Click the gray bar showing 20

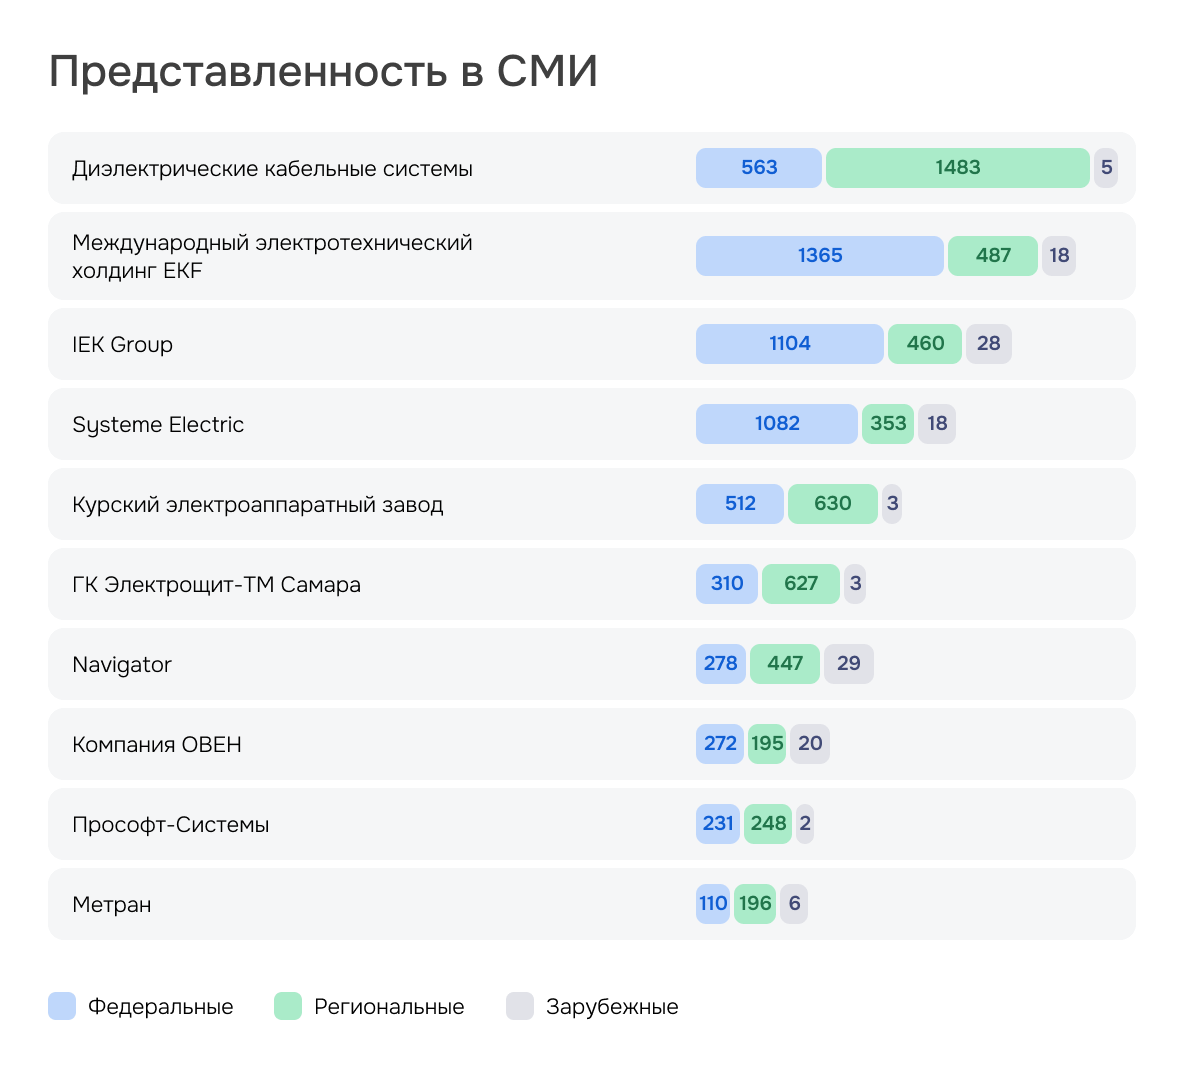pyautogui.click(x=810, y=744)
